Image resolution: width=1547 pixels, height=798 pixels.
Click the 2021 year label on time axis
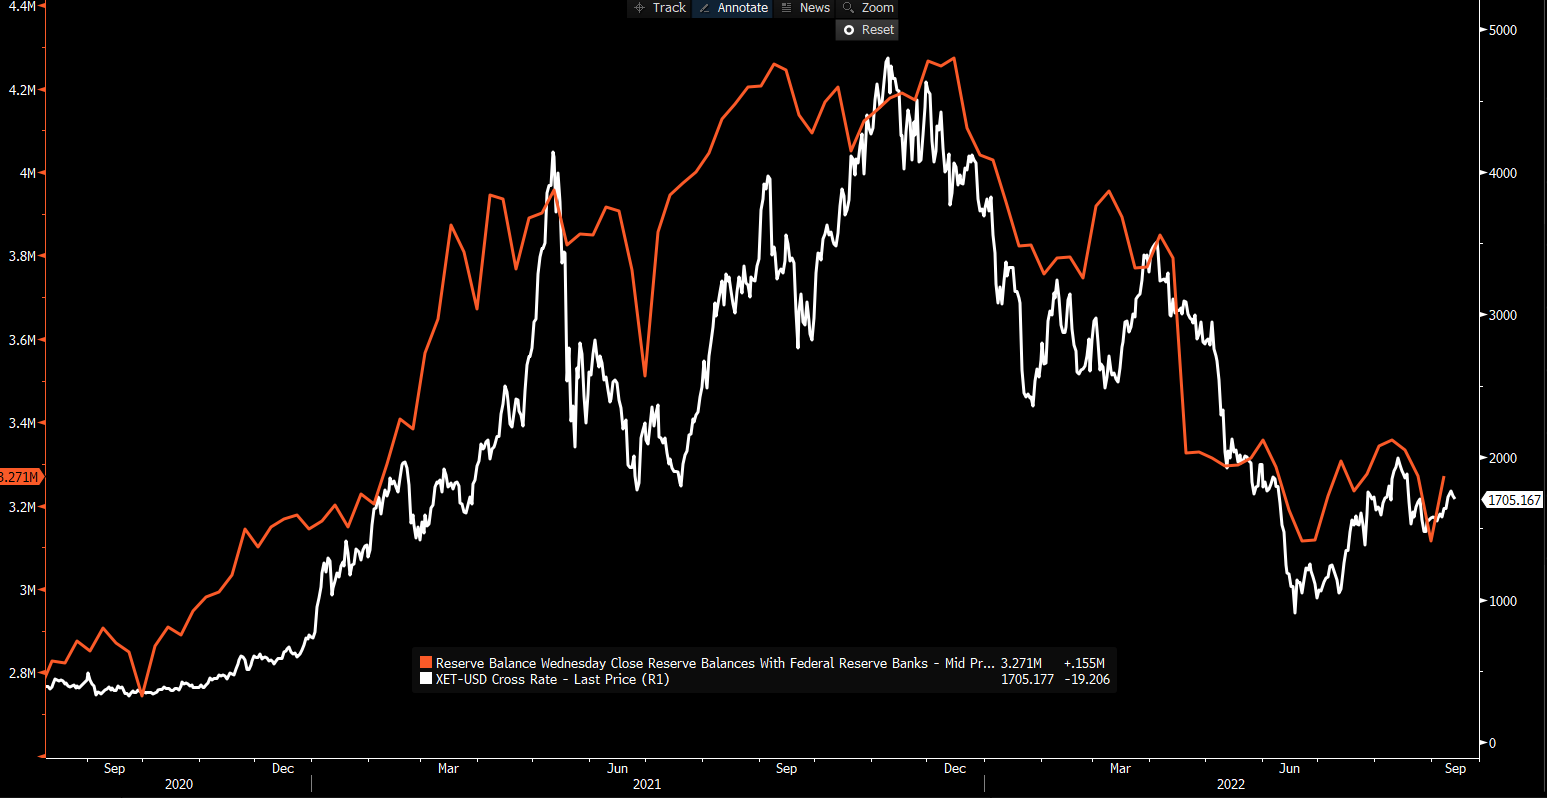point(647,784)
